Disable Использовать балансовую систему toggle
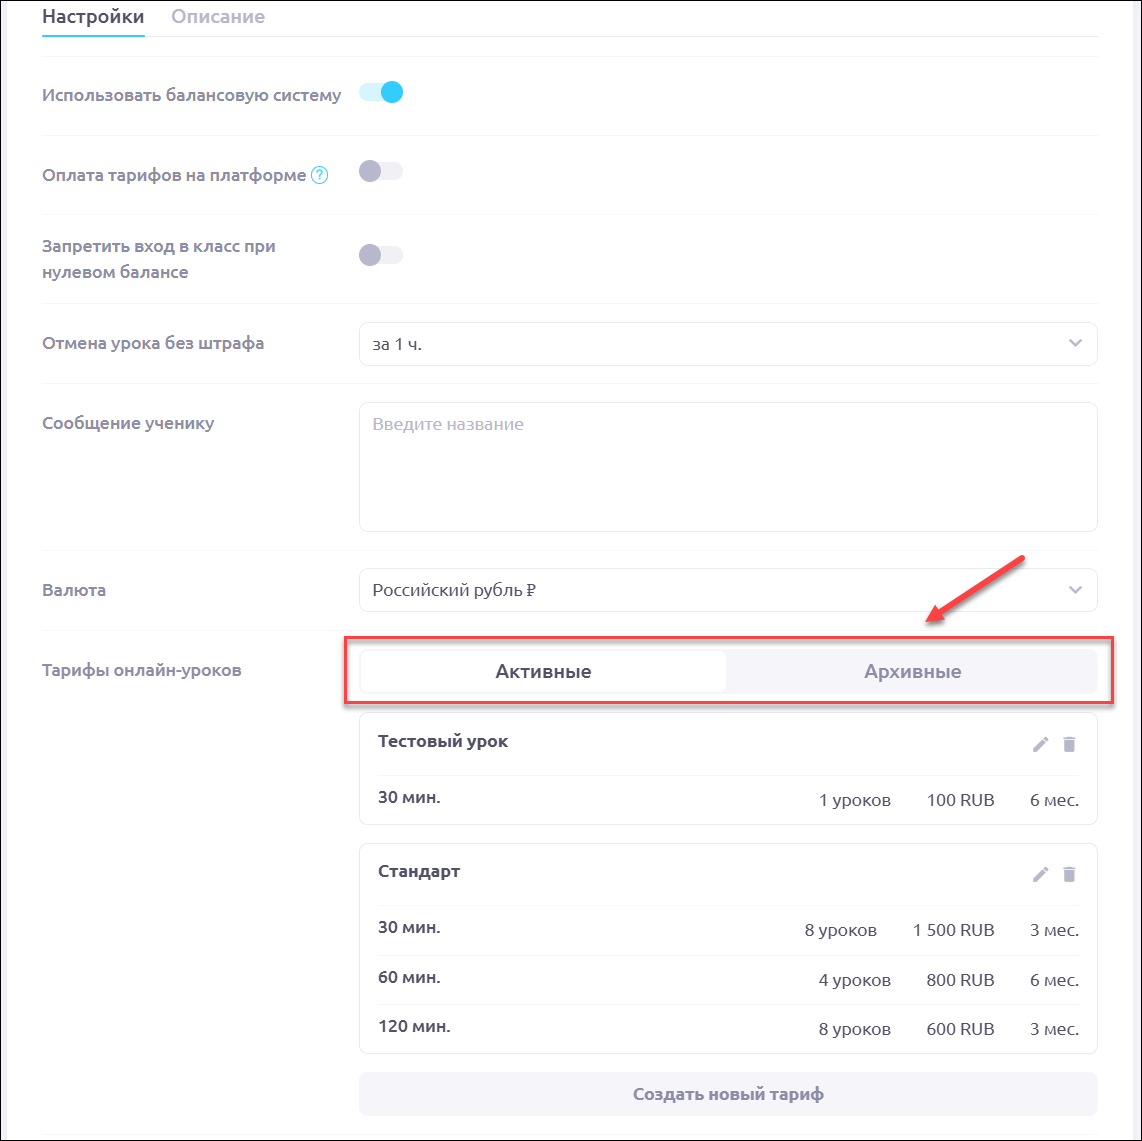This screenshot has width=1142, height=1141. pos(381,93)
